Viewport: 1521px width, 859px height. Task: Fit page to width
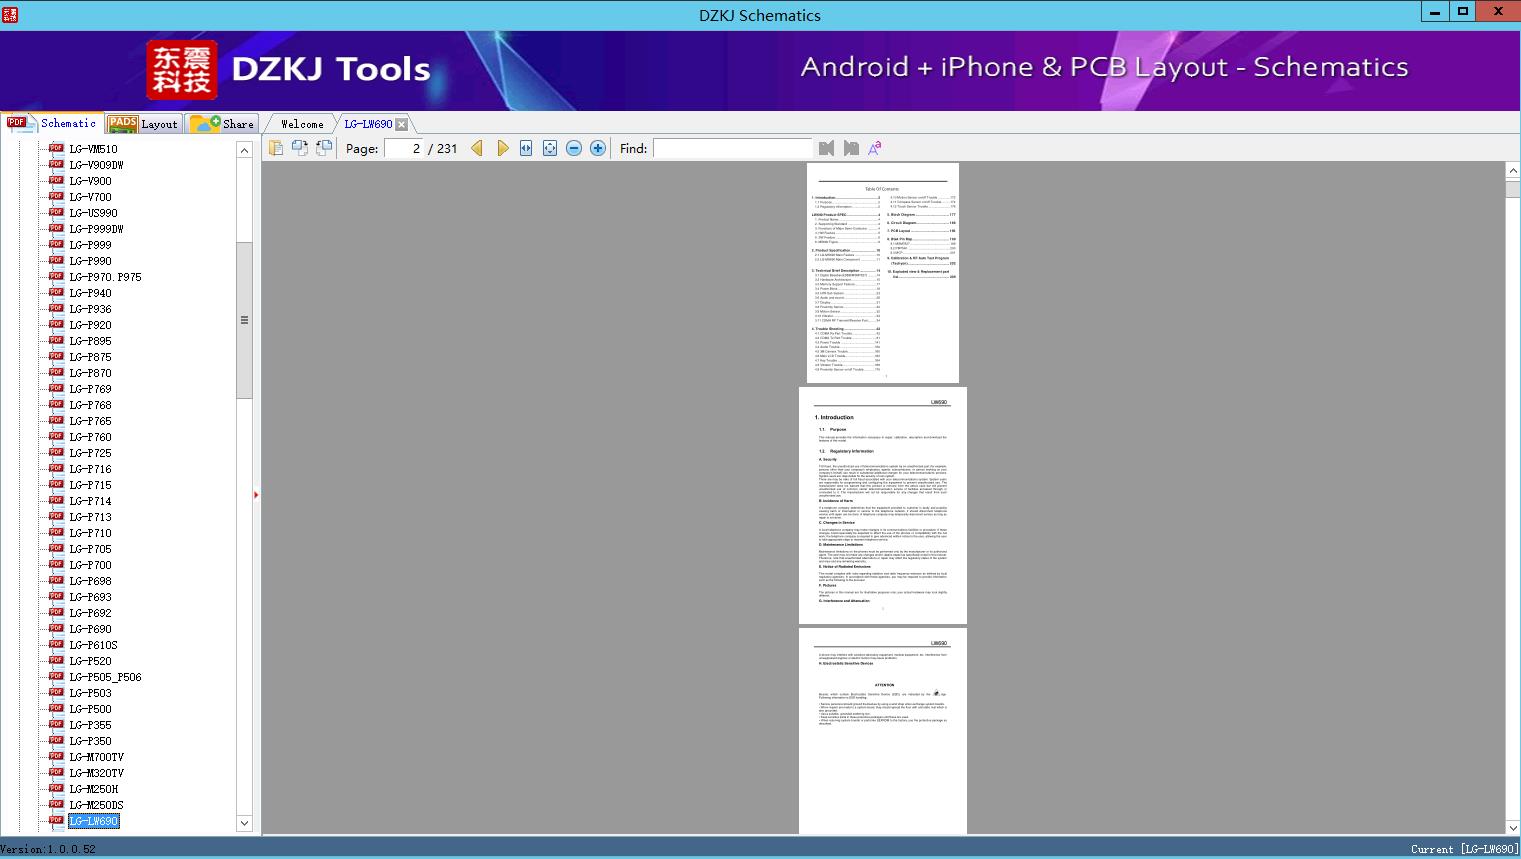pyautogui.click(x=526, y=148)
